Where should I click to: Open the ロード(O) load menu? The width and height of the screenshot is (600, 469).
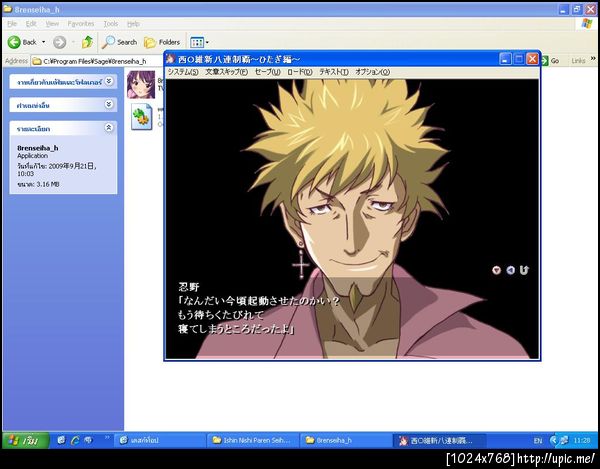click(x=300, y=72)
